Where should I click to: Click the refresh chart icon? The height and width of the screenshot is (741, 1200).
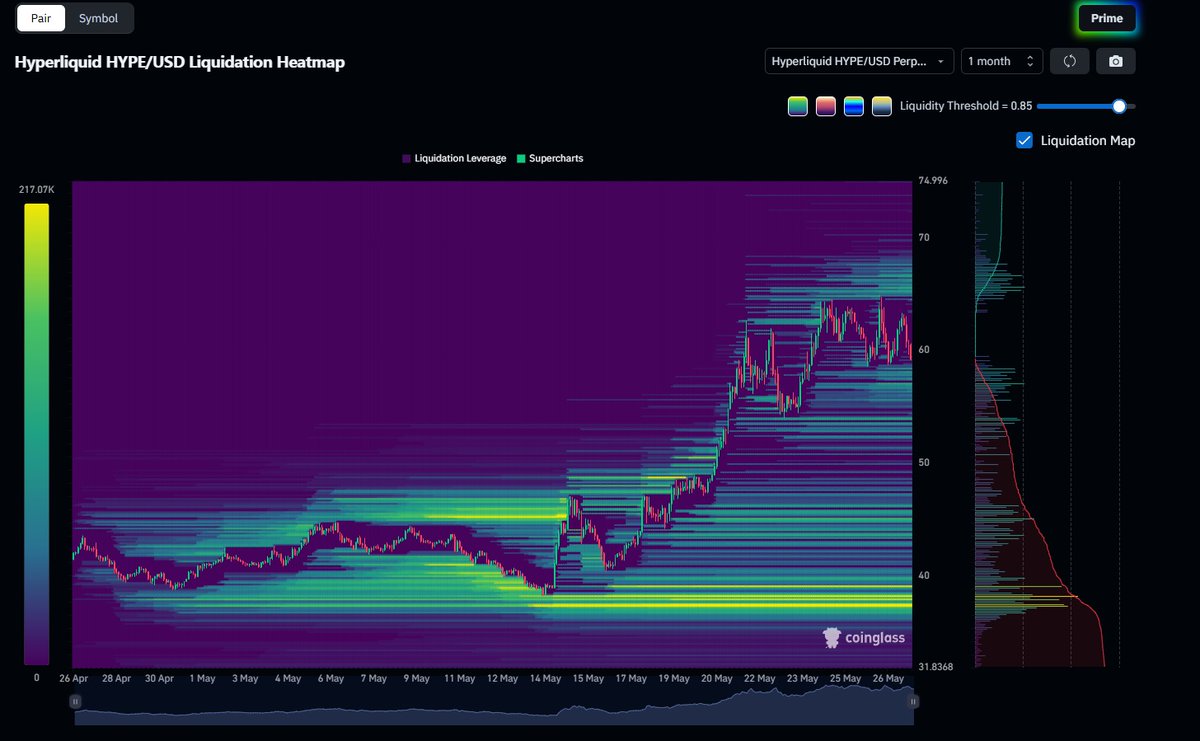pyautogui.click(x=1069, y=61)
